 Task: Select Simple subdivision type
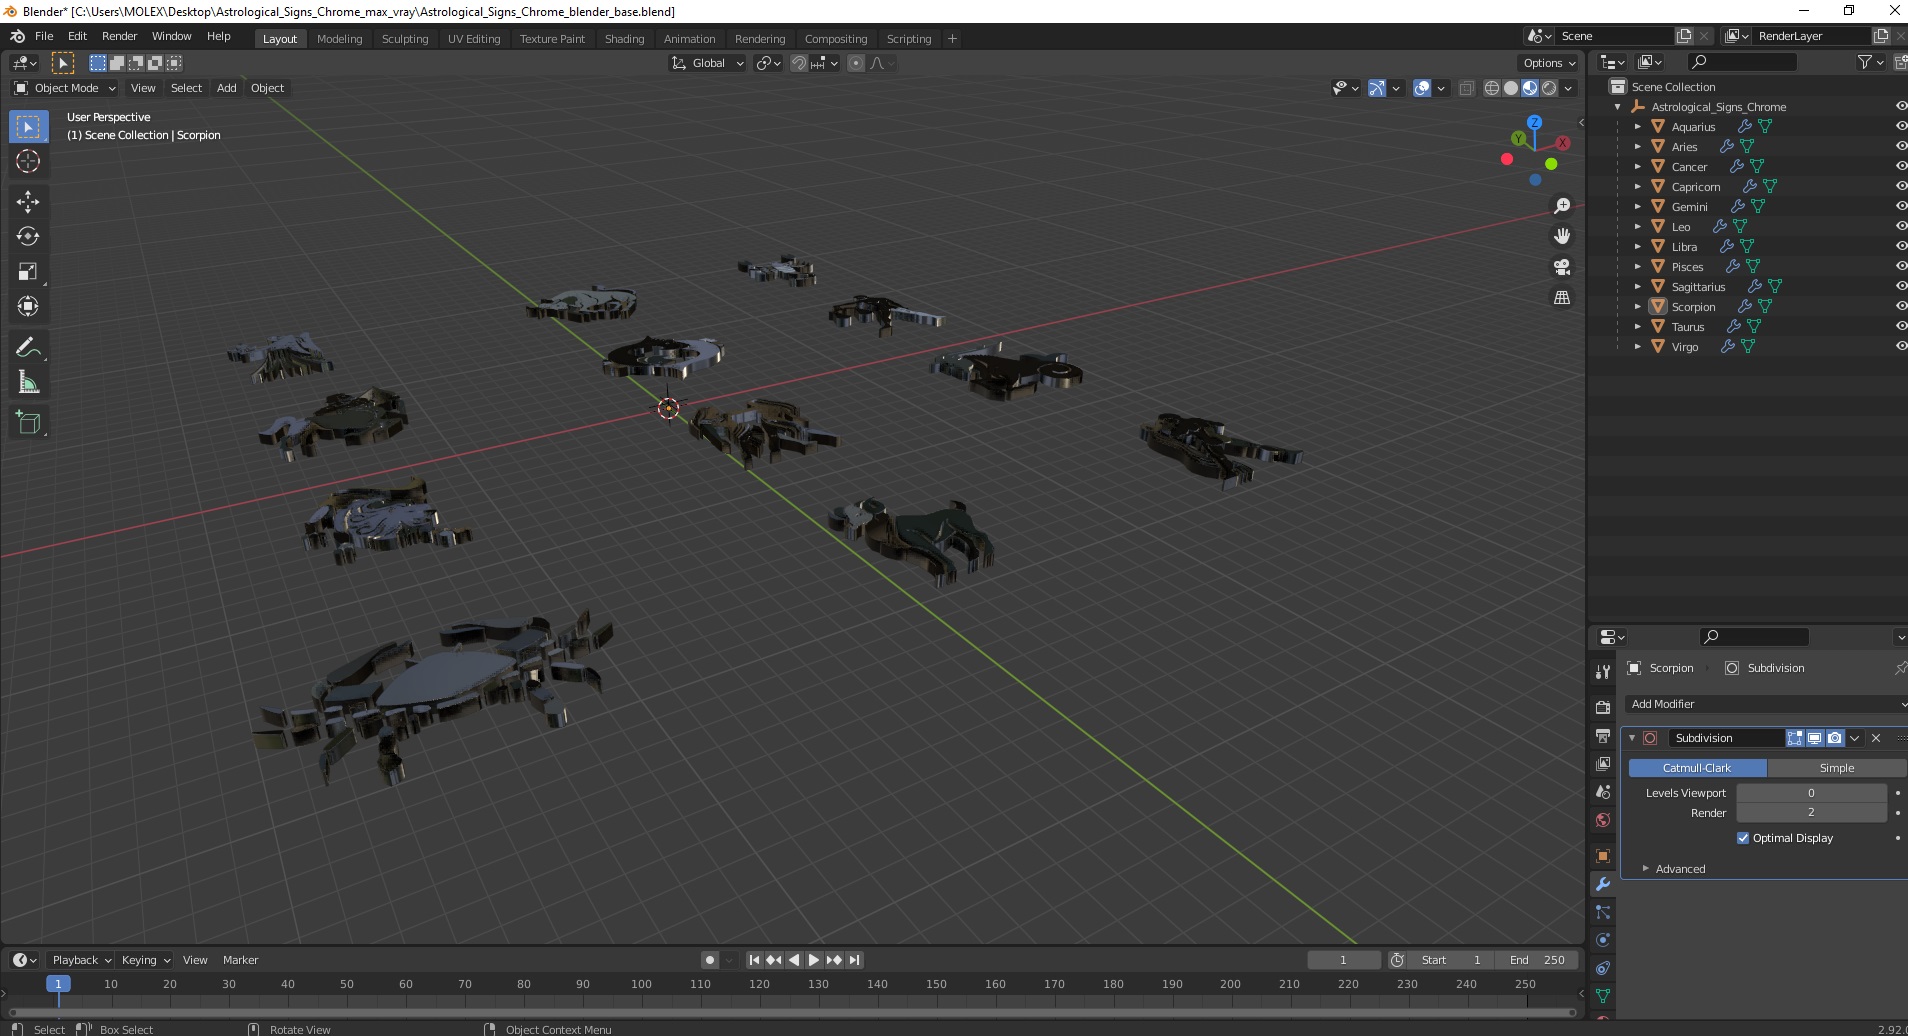(1837, 768)
